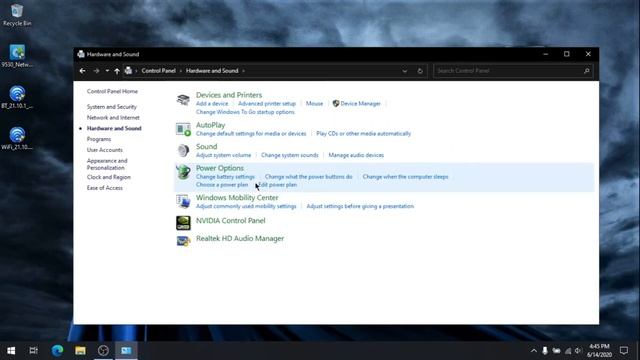640x360 pixels.
Task: Click the Control Panel icon in address bar
Action: [128, 71]
